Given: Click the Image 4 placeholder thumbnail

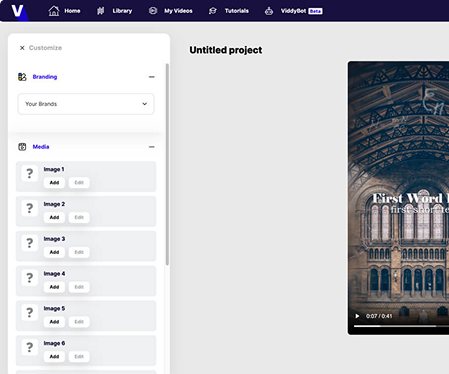Looking at the screenshot, I should [30, 277].
